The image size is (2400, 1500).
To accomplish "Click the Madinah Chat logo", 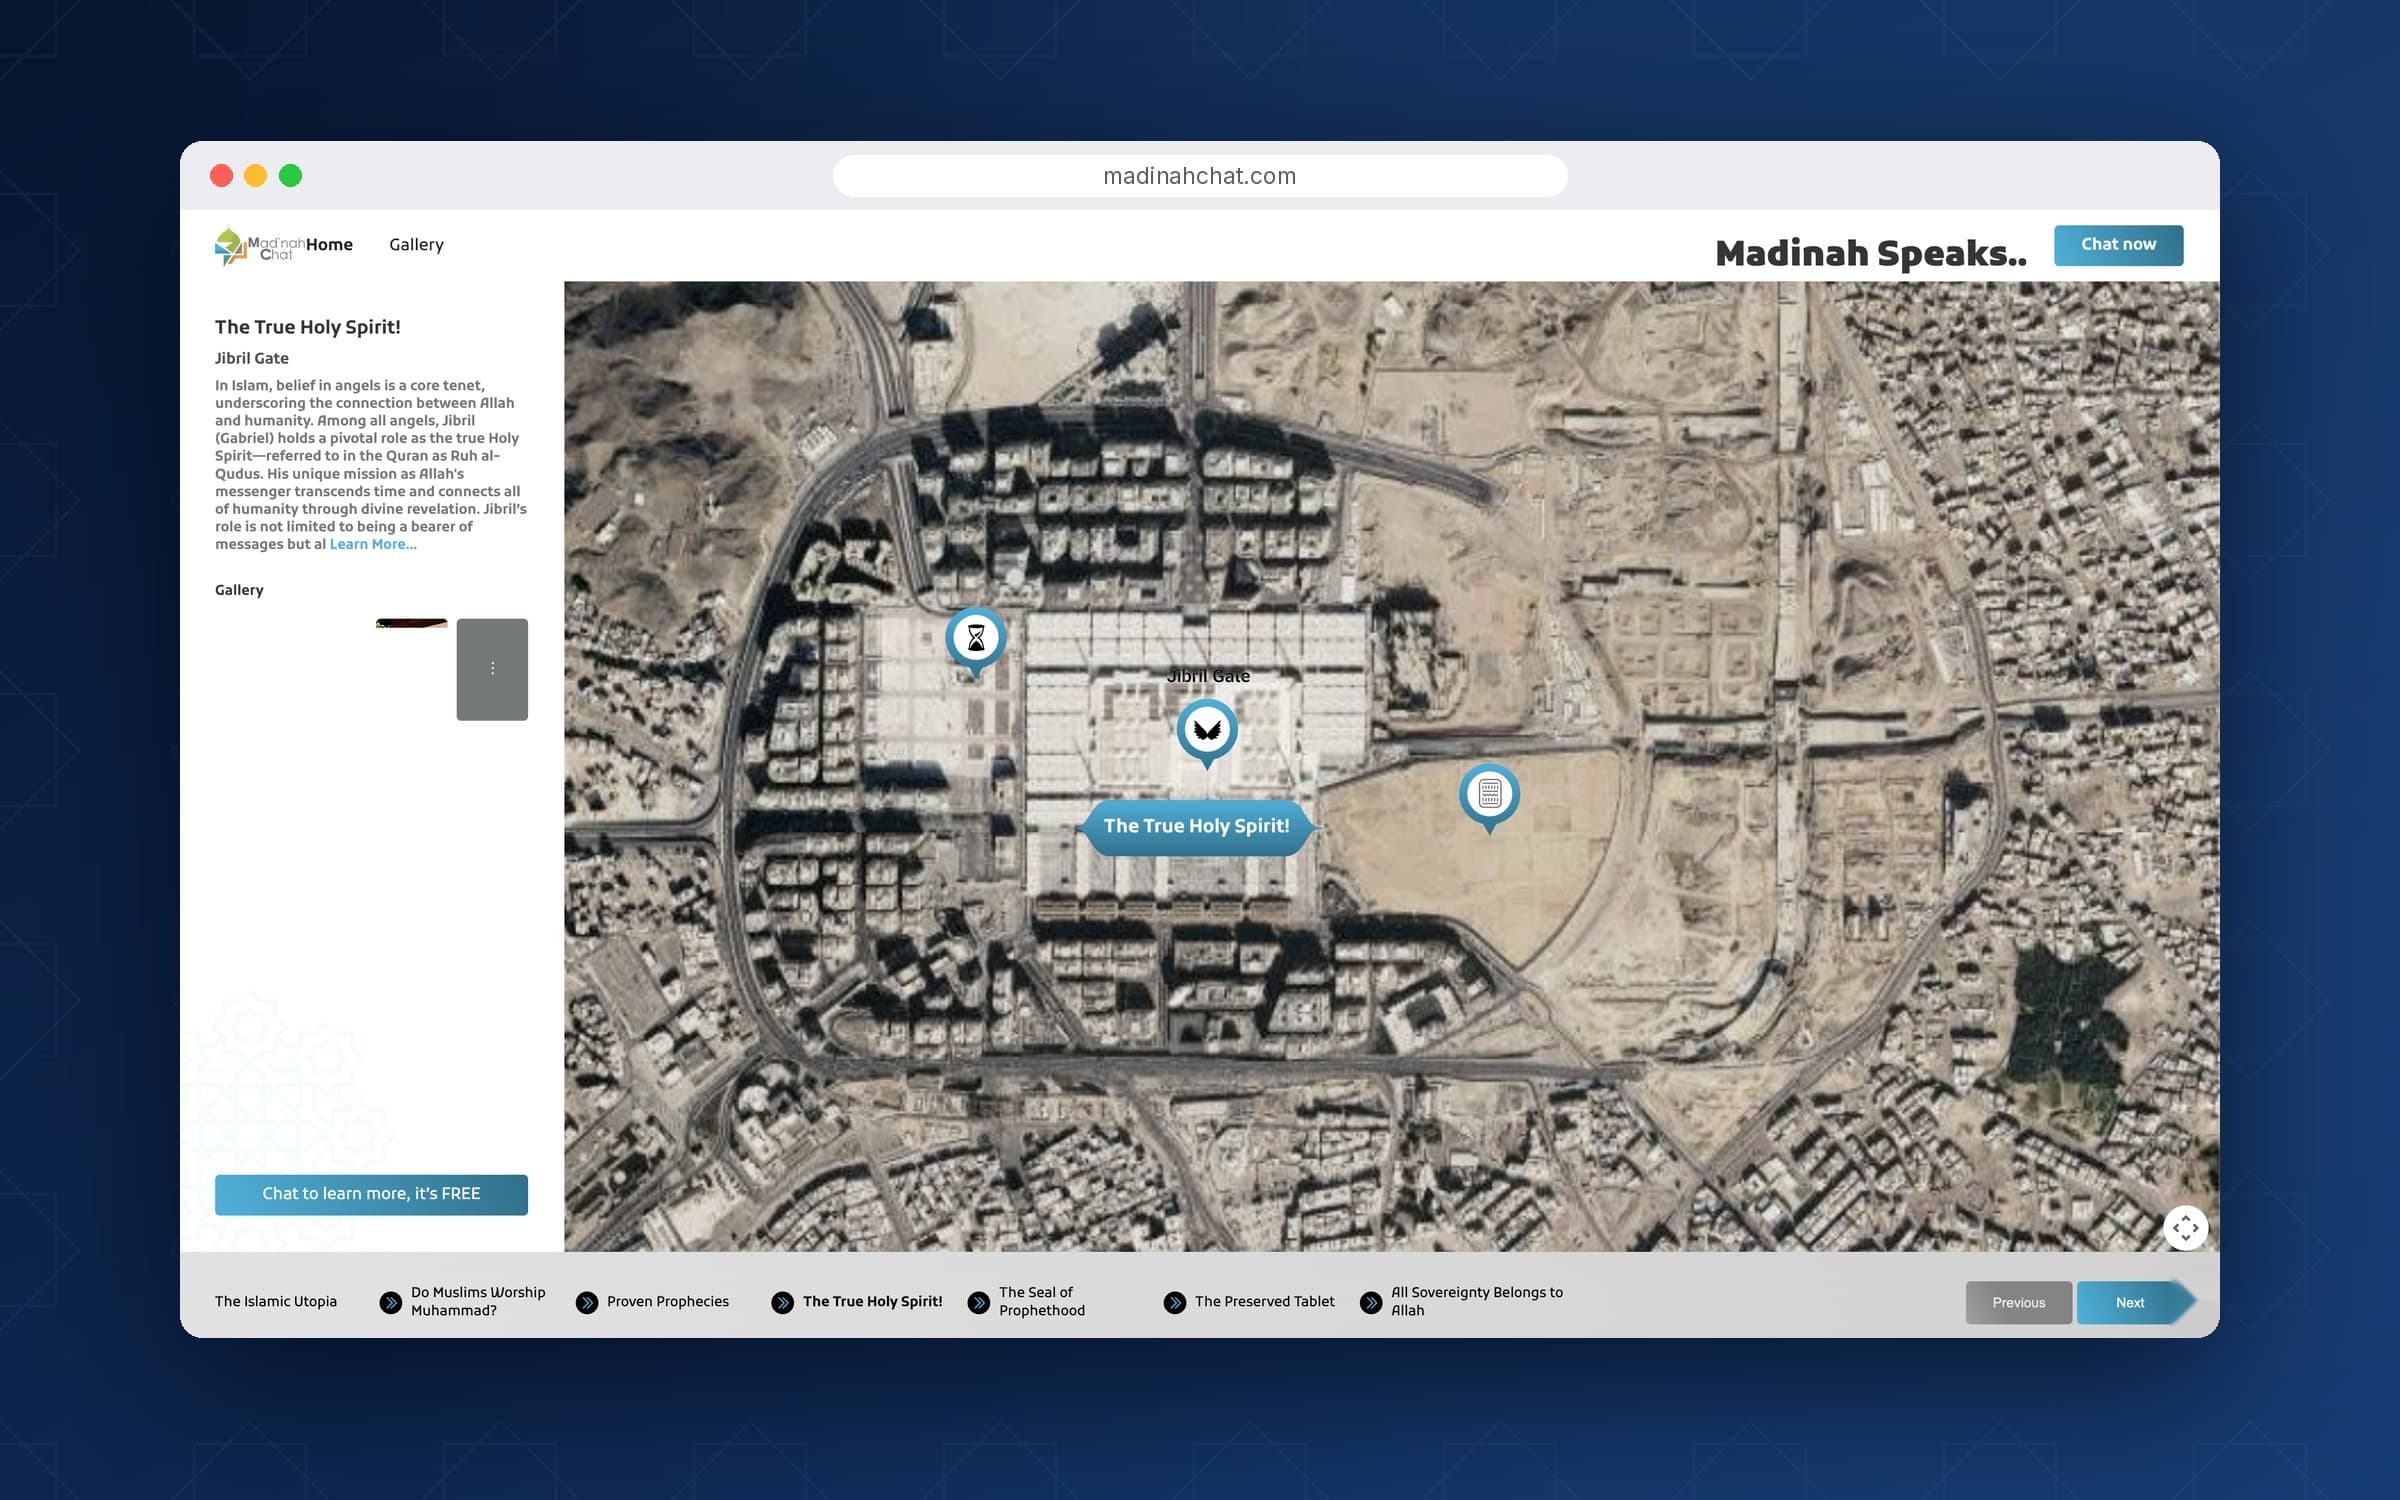I will pos(260,246).
